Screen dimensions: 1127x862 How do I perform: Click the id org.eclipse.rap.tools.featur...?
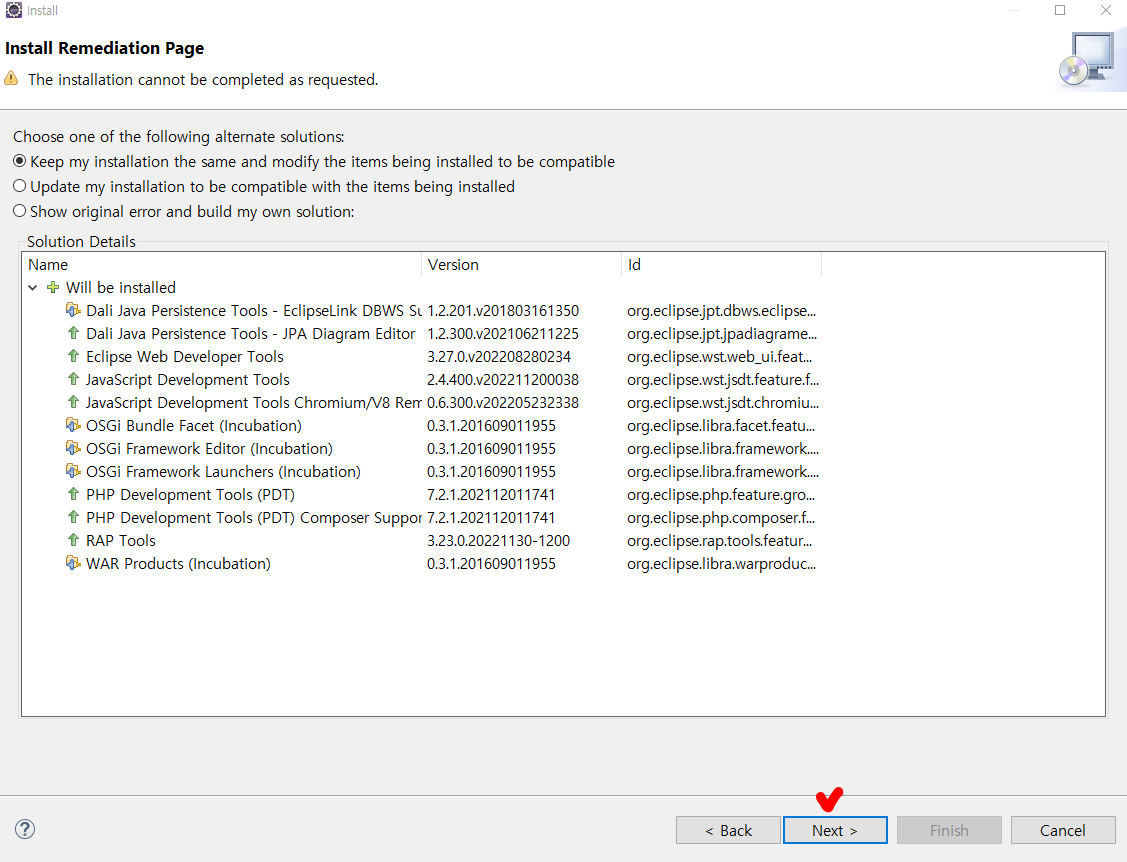coord(719,541)
